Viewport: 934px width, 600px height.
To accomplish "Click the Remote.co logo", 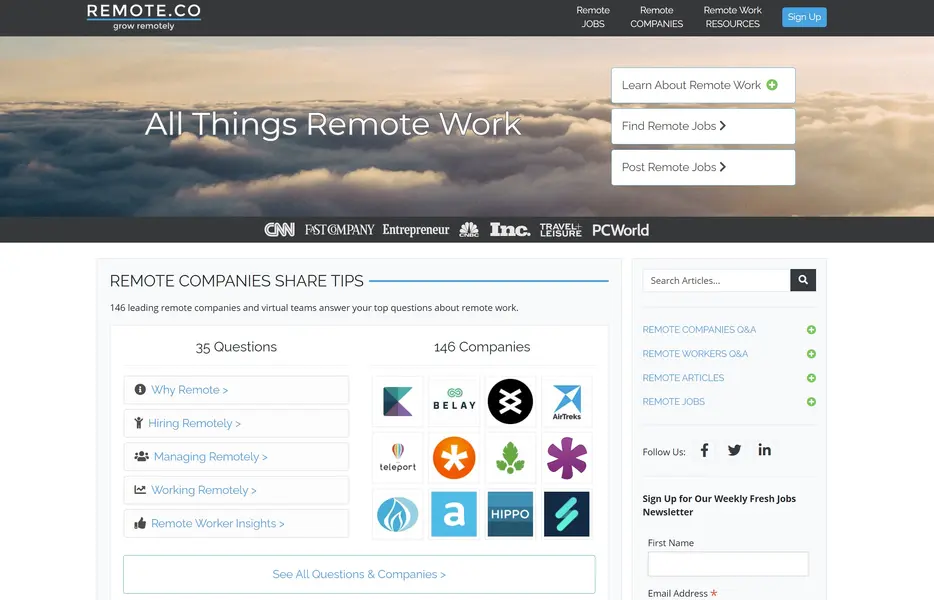I will coord(144,17).
